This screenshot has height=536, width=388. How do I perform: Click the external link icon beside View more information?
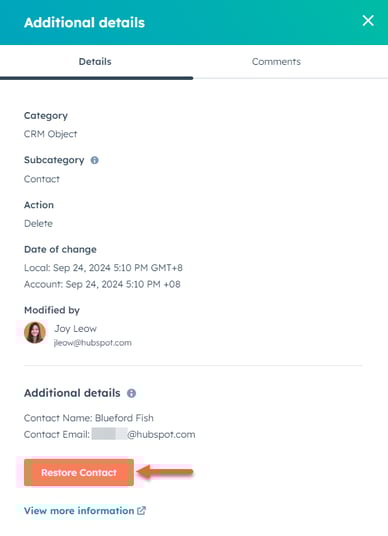pyautogui.click(x=142, y=511)
